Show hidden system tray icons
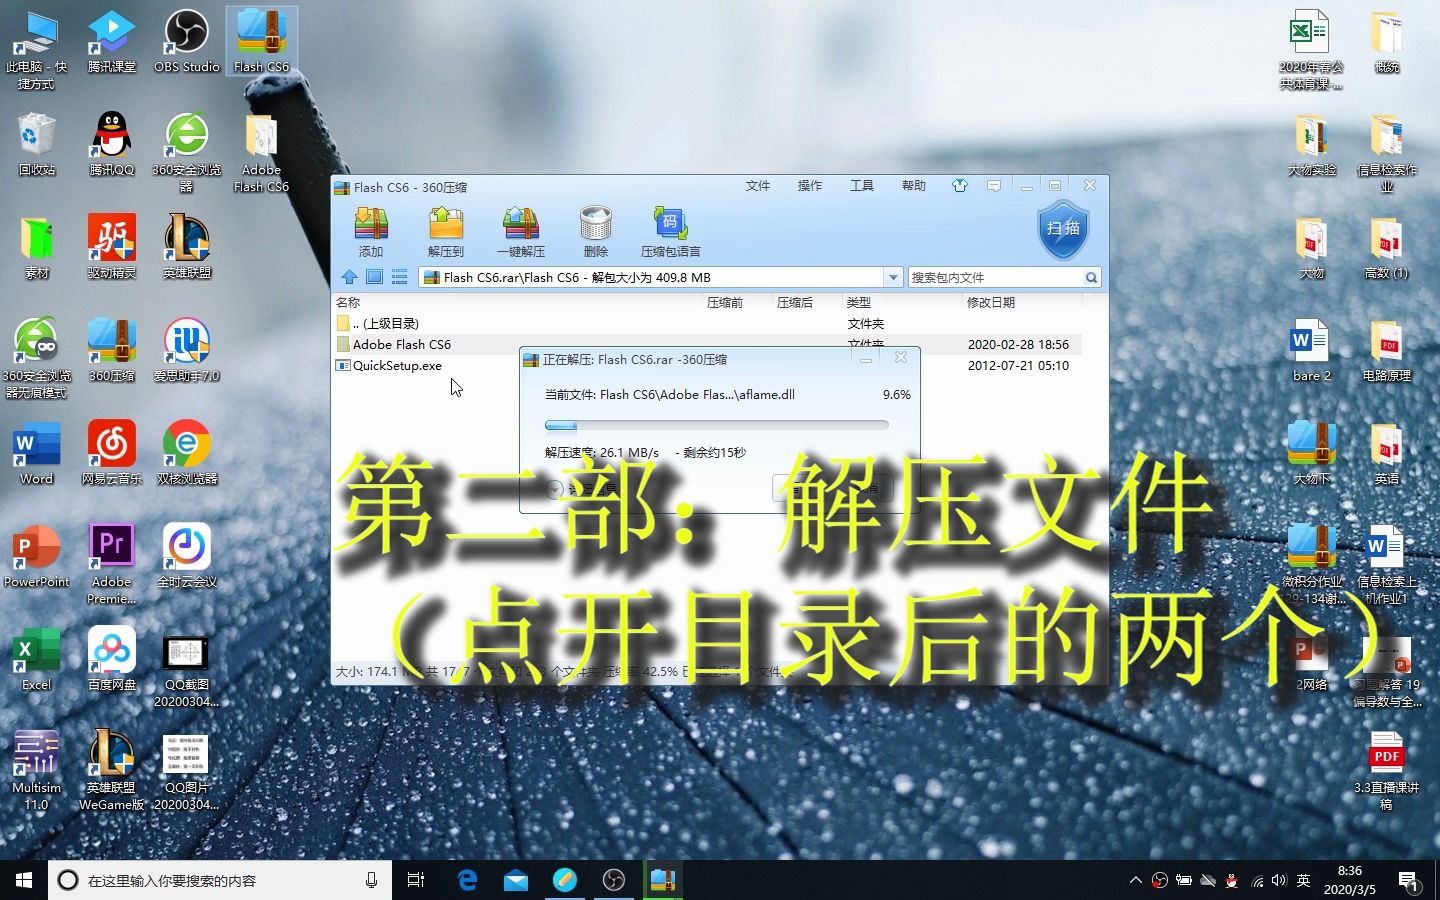This screenshot has width=1440, height=900. tap(1135, 881)
